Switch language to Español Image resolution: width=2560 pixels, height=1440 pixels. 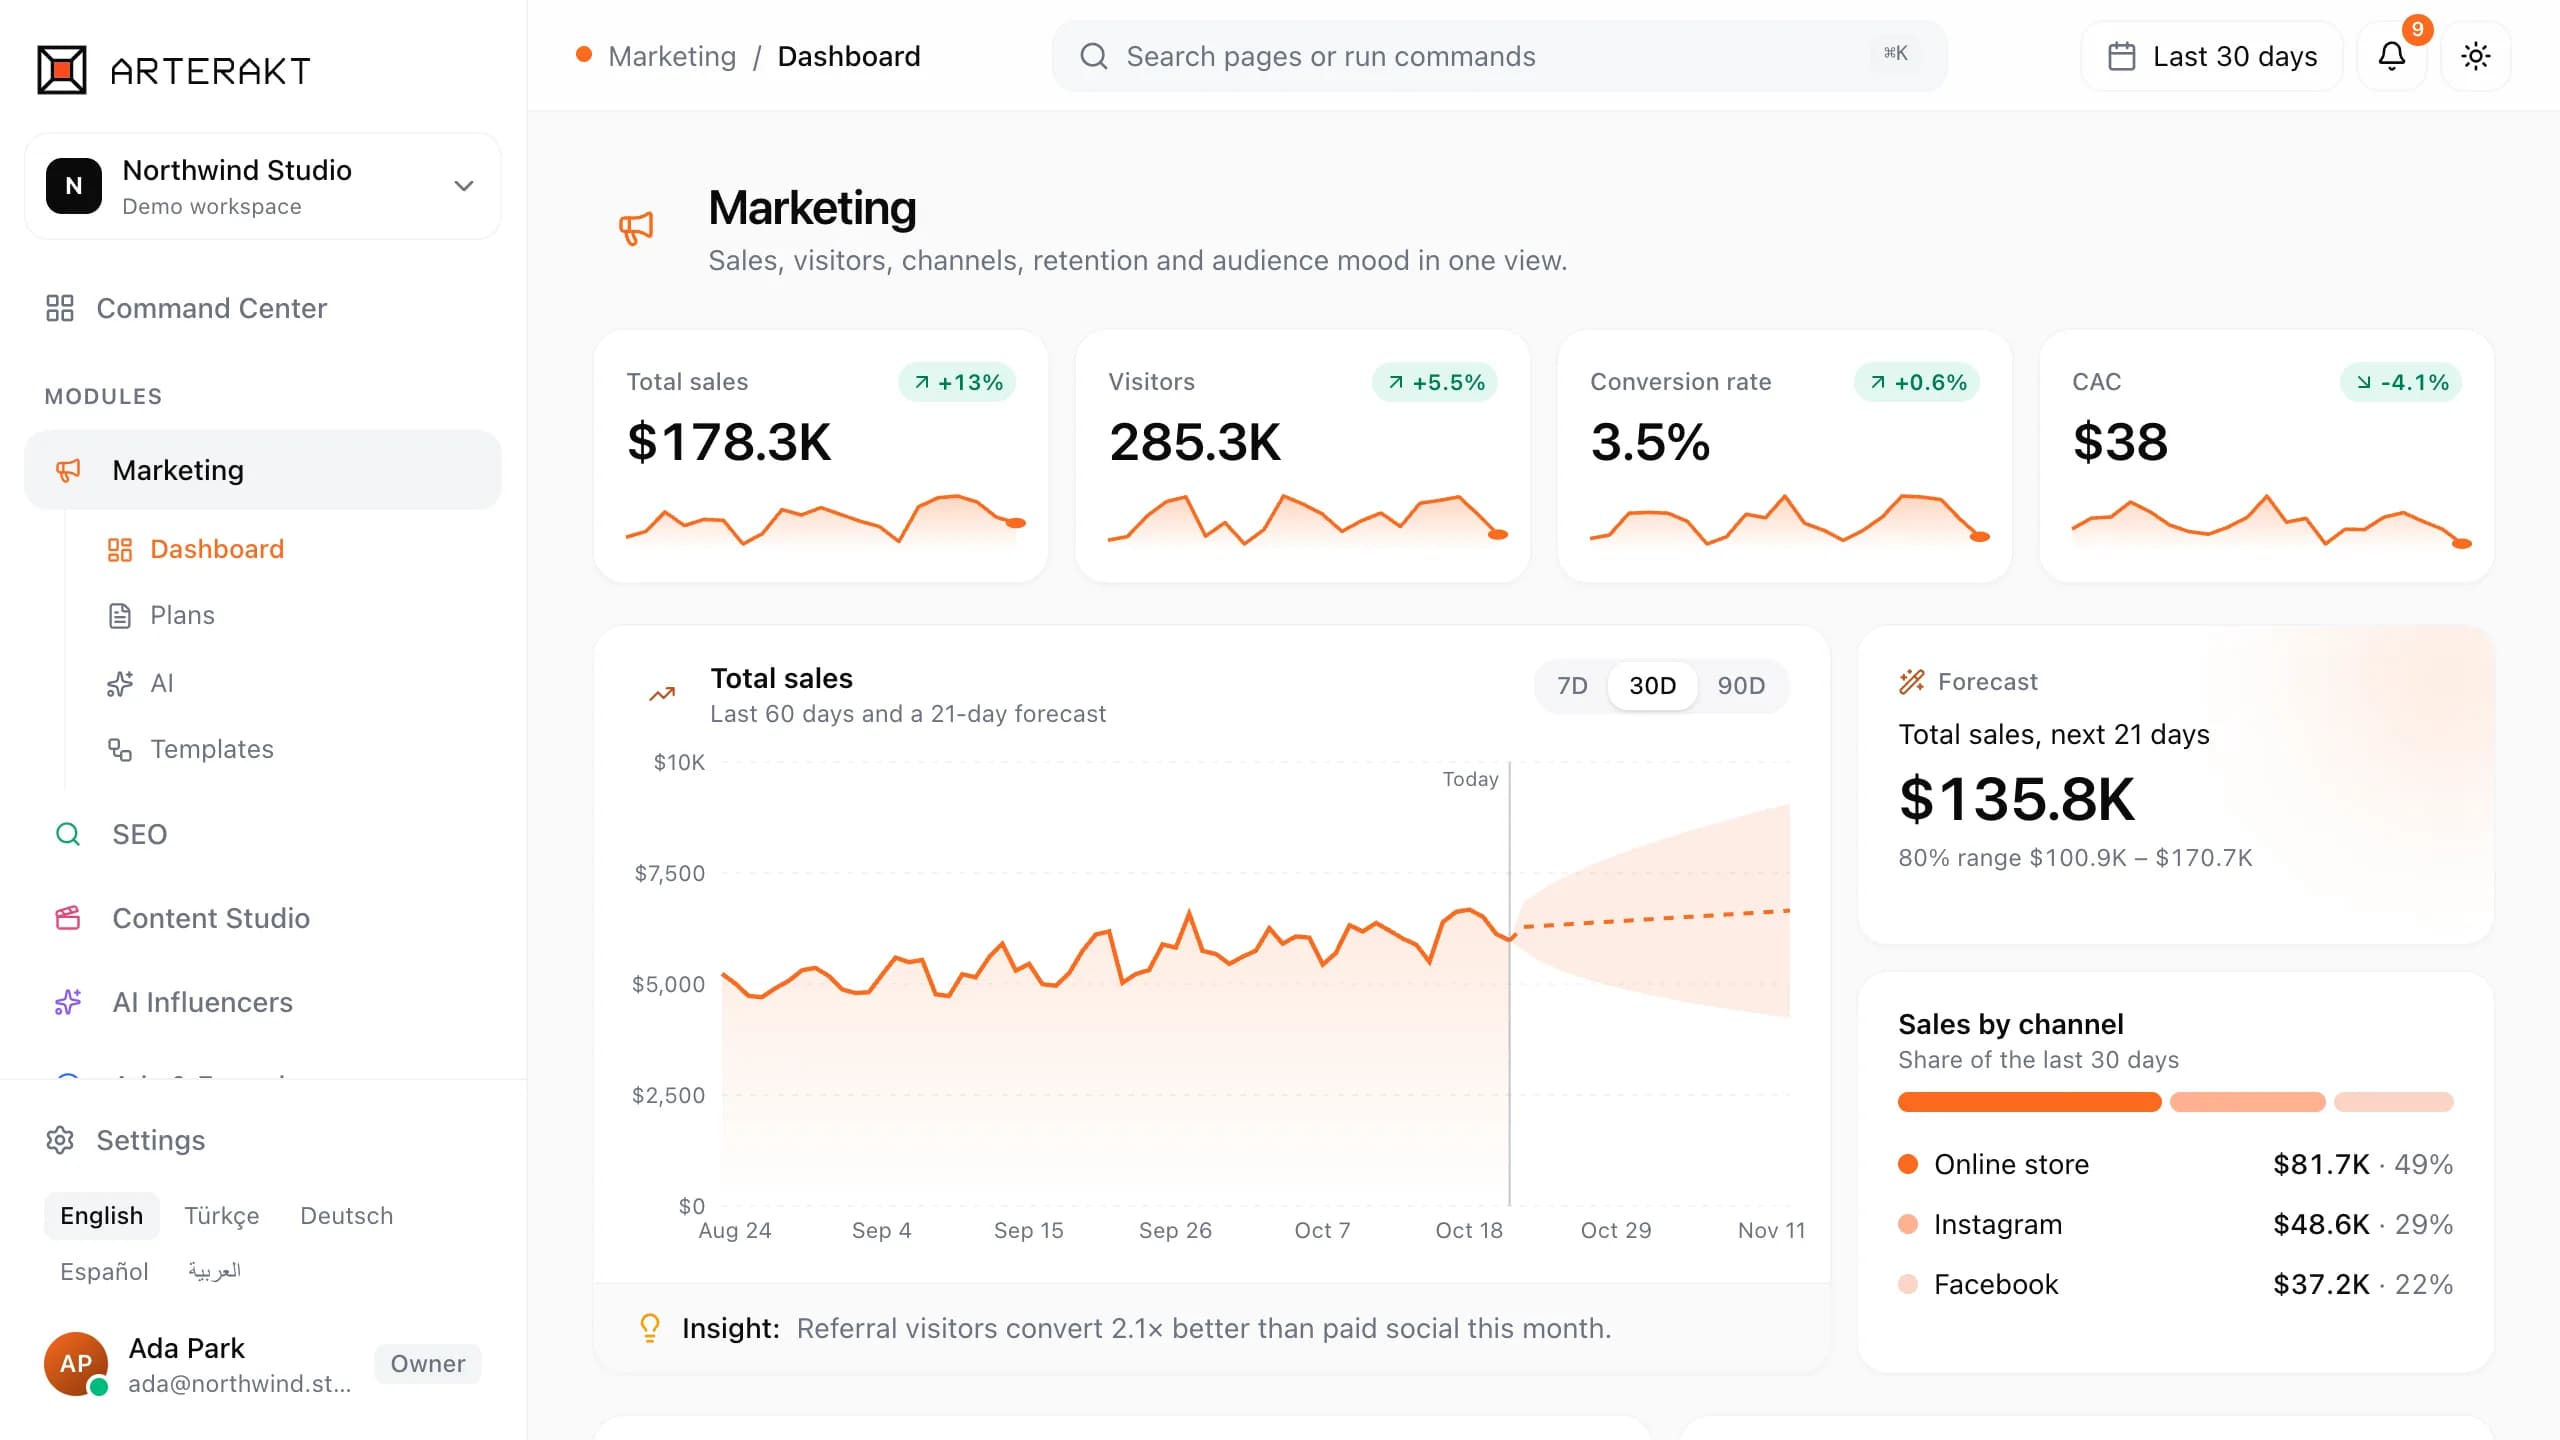pos(104,1272)
